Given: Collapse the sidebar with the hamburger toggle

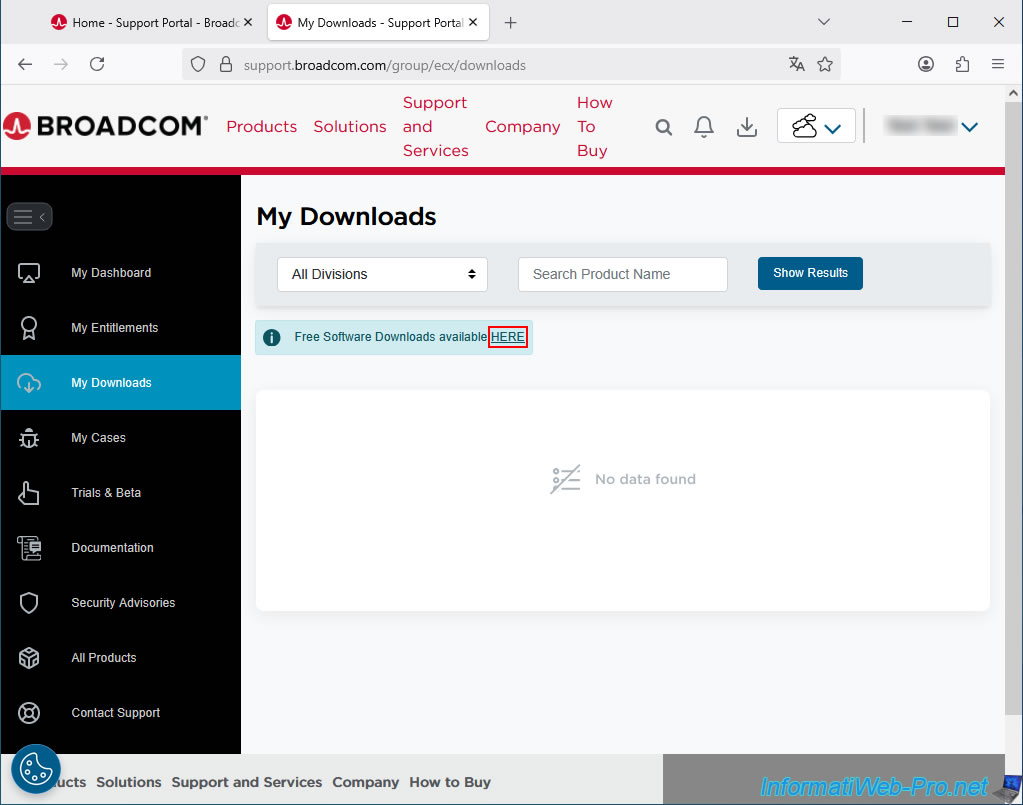Looking at the screenshot, I should pyautogui.click(x=29, y=217).
